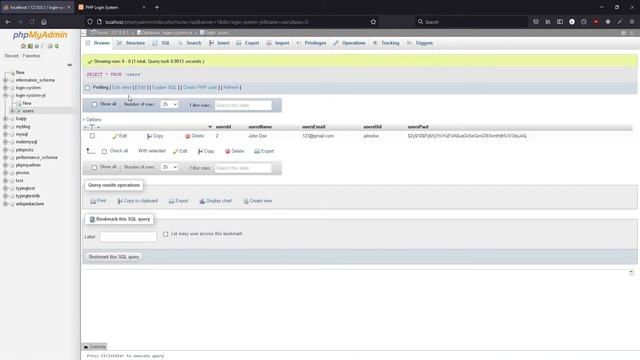Collapse the login-system-yt database node
This screenshot has width=640, height=360.
[5, 96]
